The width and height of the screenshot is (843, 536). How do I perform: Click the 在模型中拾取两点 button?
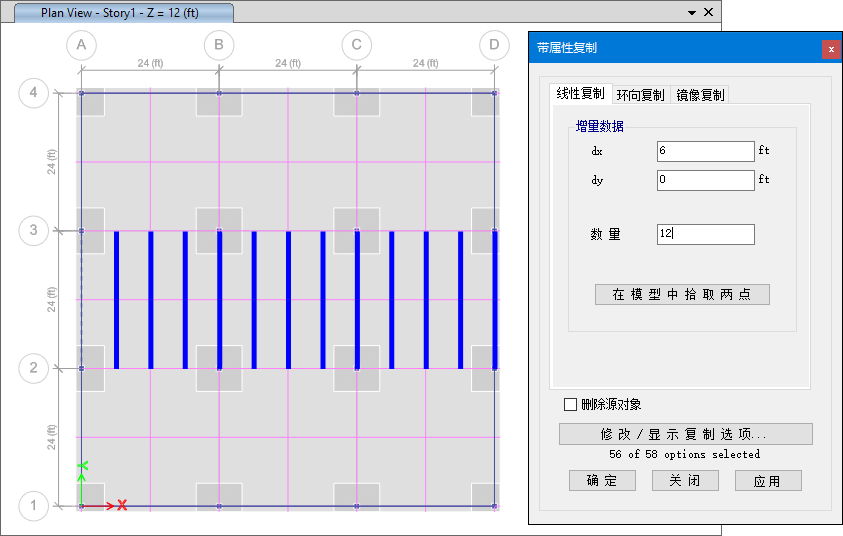pos(682,294)
